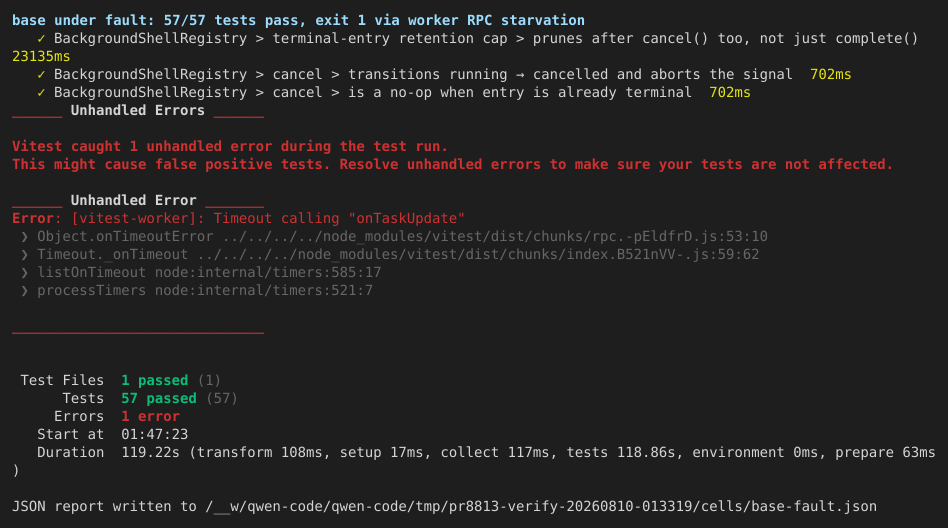Click the "base under fault" header line
Viewport: 948px width, 528px height.
click(298, 21)
